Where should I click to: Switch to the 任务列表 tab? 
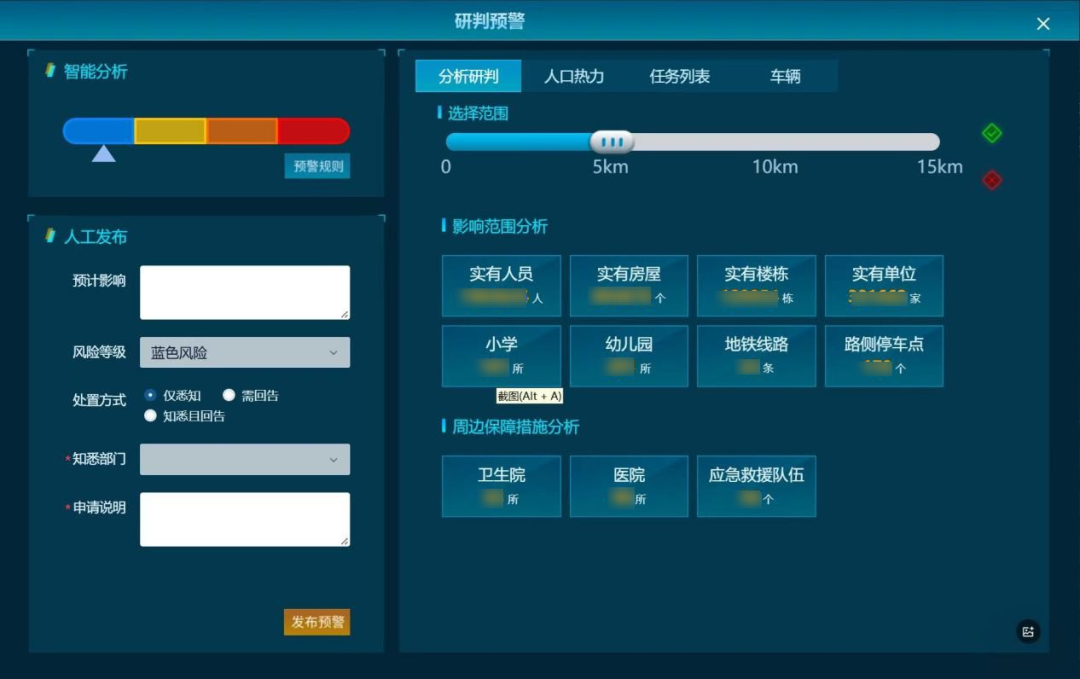pos(680,76)
